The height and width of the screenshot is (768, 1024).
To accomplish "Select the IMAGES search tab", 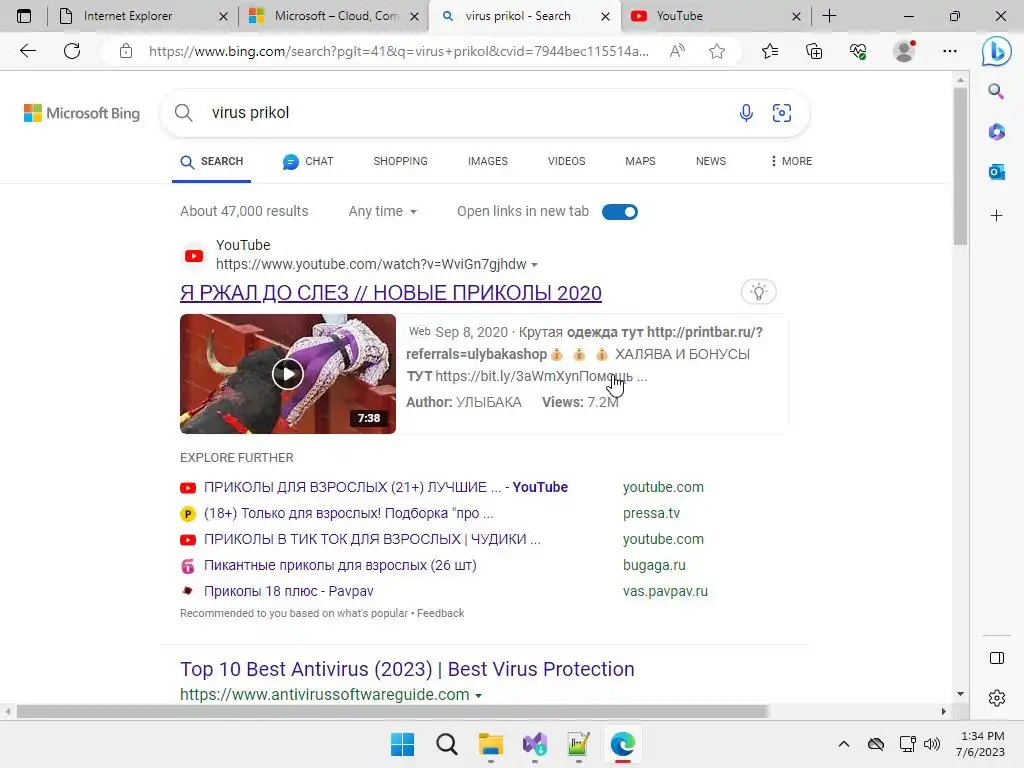I will pos(488,161).
